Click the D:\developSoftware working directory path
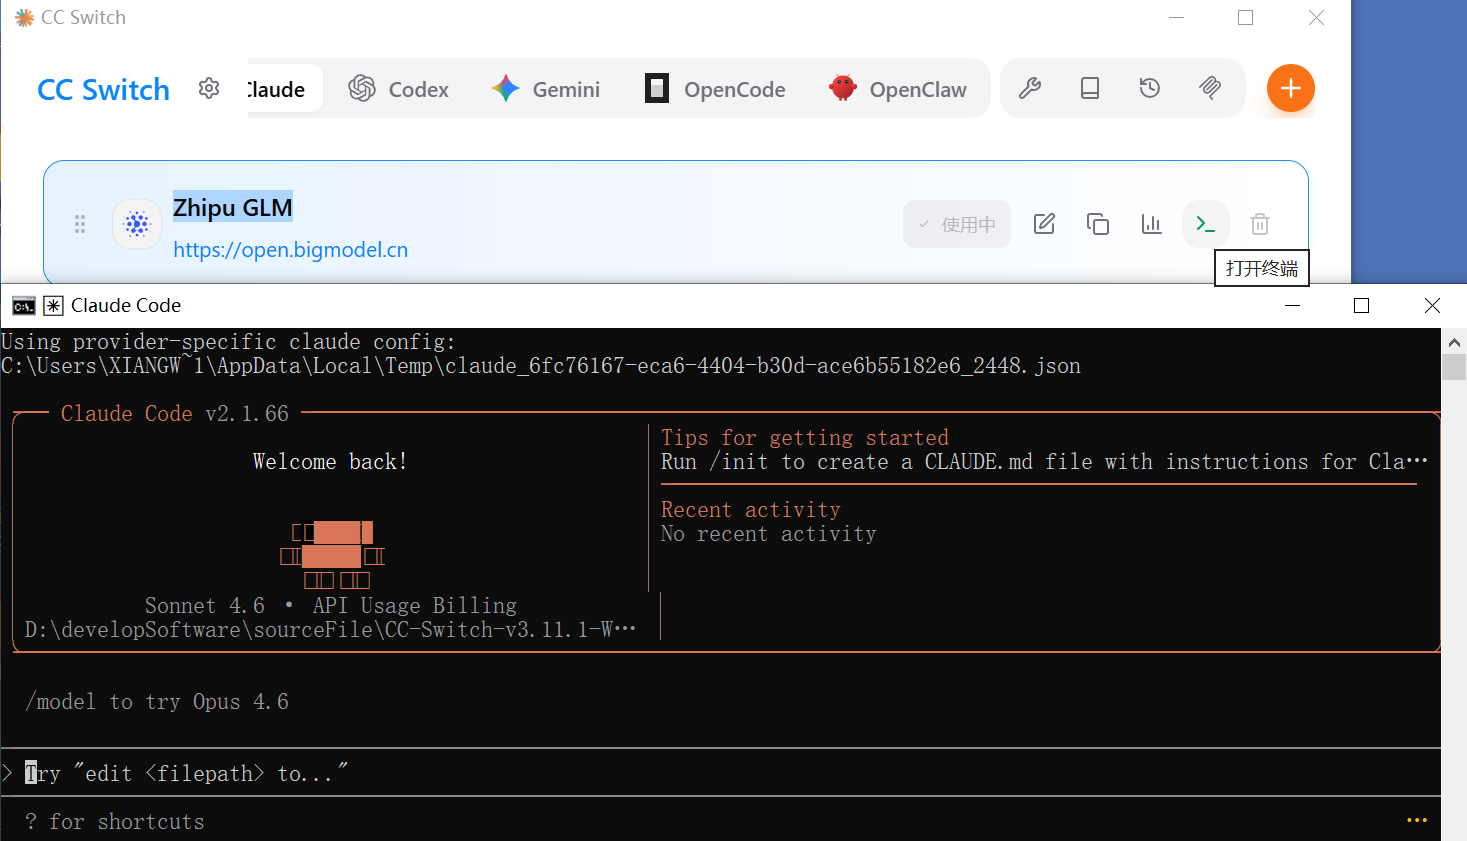The width and height of the screenshot is (1467, 841). coord(331,630)
